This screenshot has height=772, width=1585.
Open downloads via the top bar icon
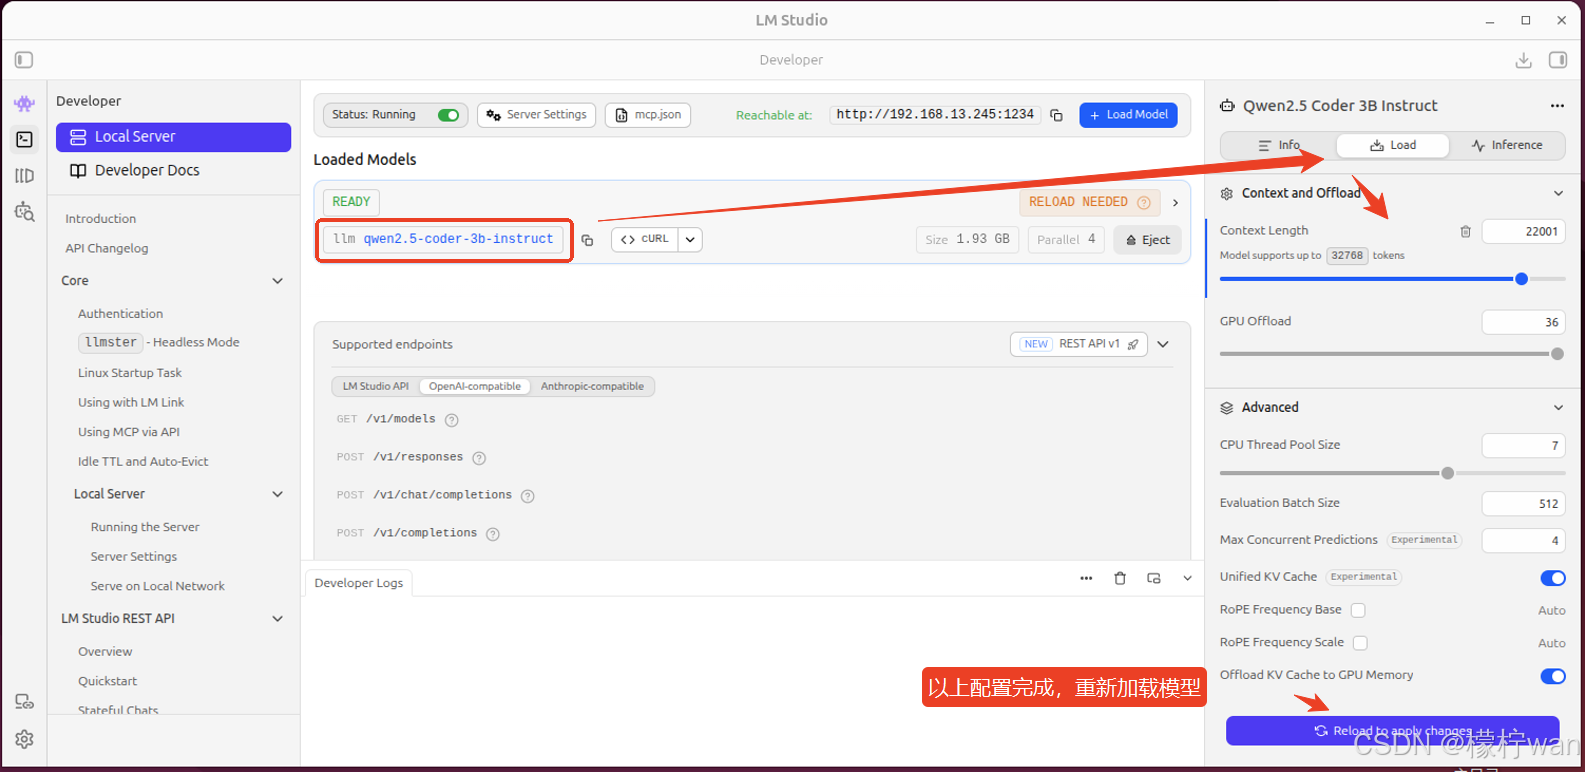1523,60
